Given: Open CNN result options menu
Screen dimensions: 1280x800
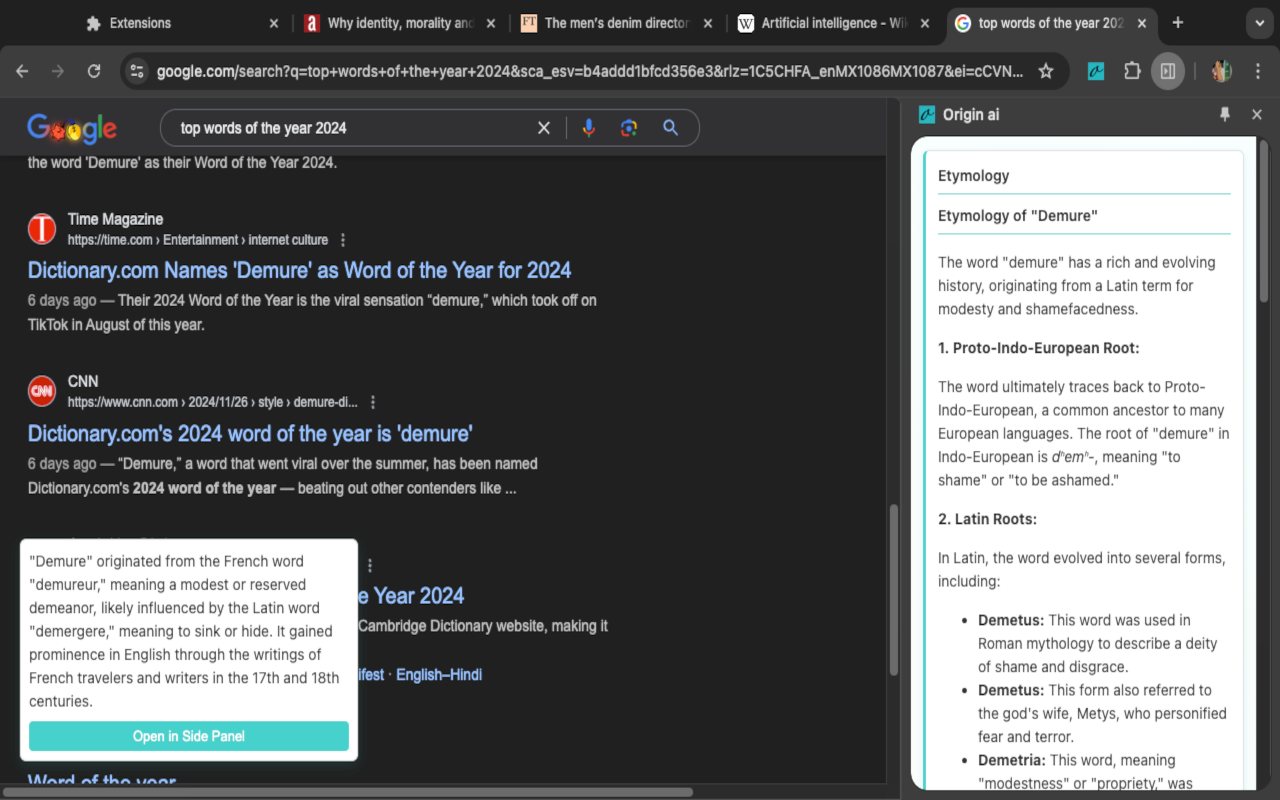Looking at the screenshot, I should coord(373,402).
